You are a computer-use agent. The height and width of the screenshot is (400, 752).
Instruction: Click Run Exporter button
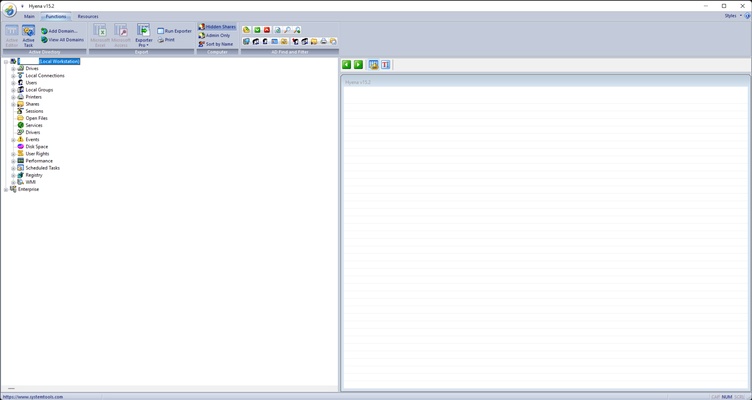[175, 31]
